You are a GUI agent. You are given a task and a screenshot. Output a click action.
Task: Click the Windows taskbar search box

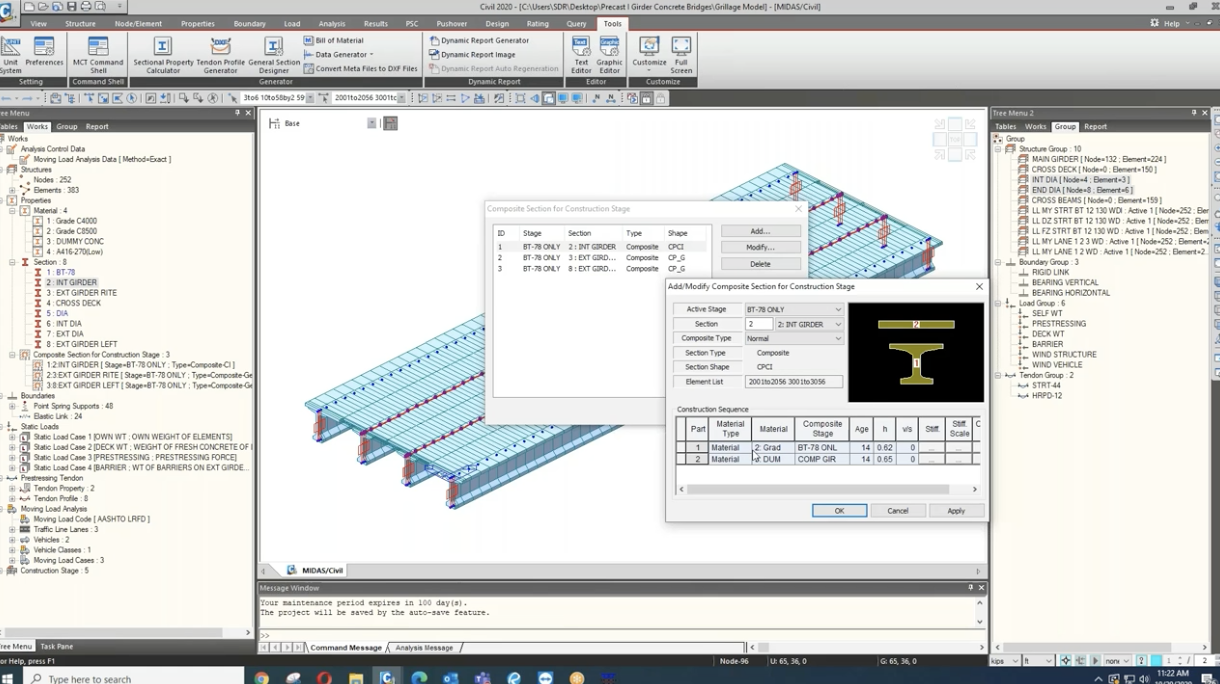click(x=132, y=677)
